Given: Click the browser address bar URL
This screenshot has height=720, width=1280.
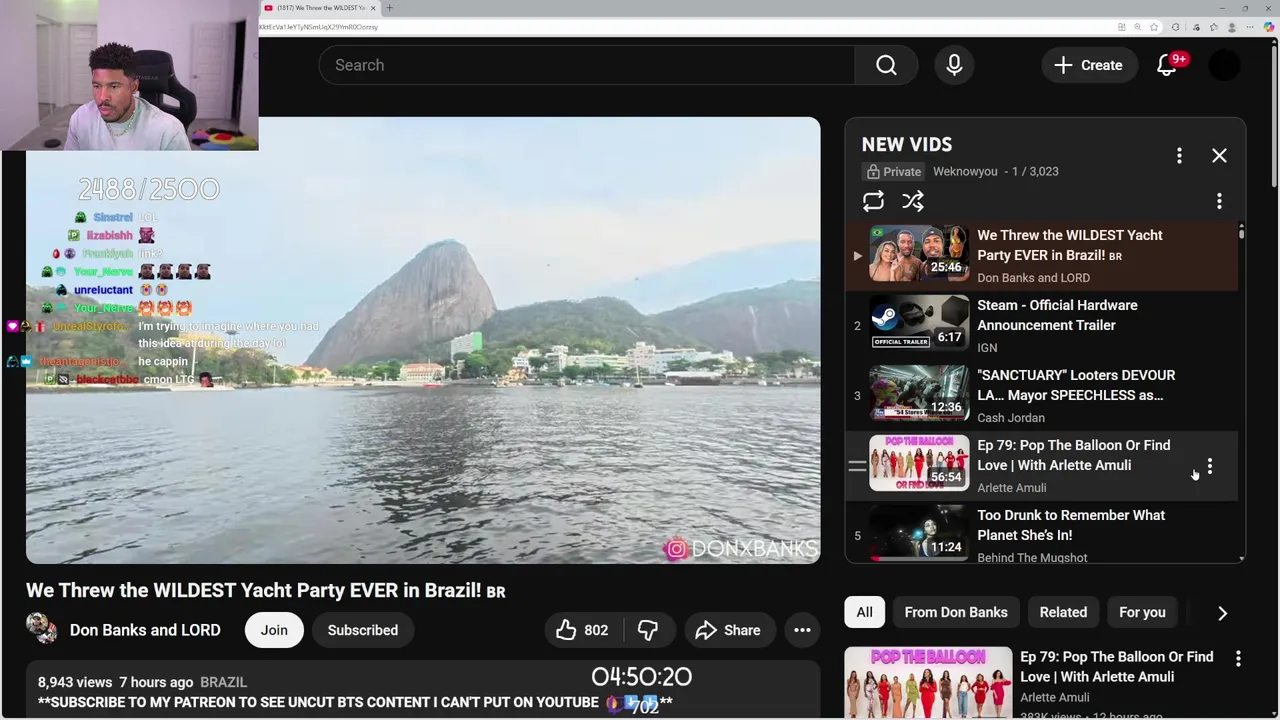Looking at the screenshot, I should pyautogui.click(x=319, y=27).
